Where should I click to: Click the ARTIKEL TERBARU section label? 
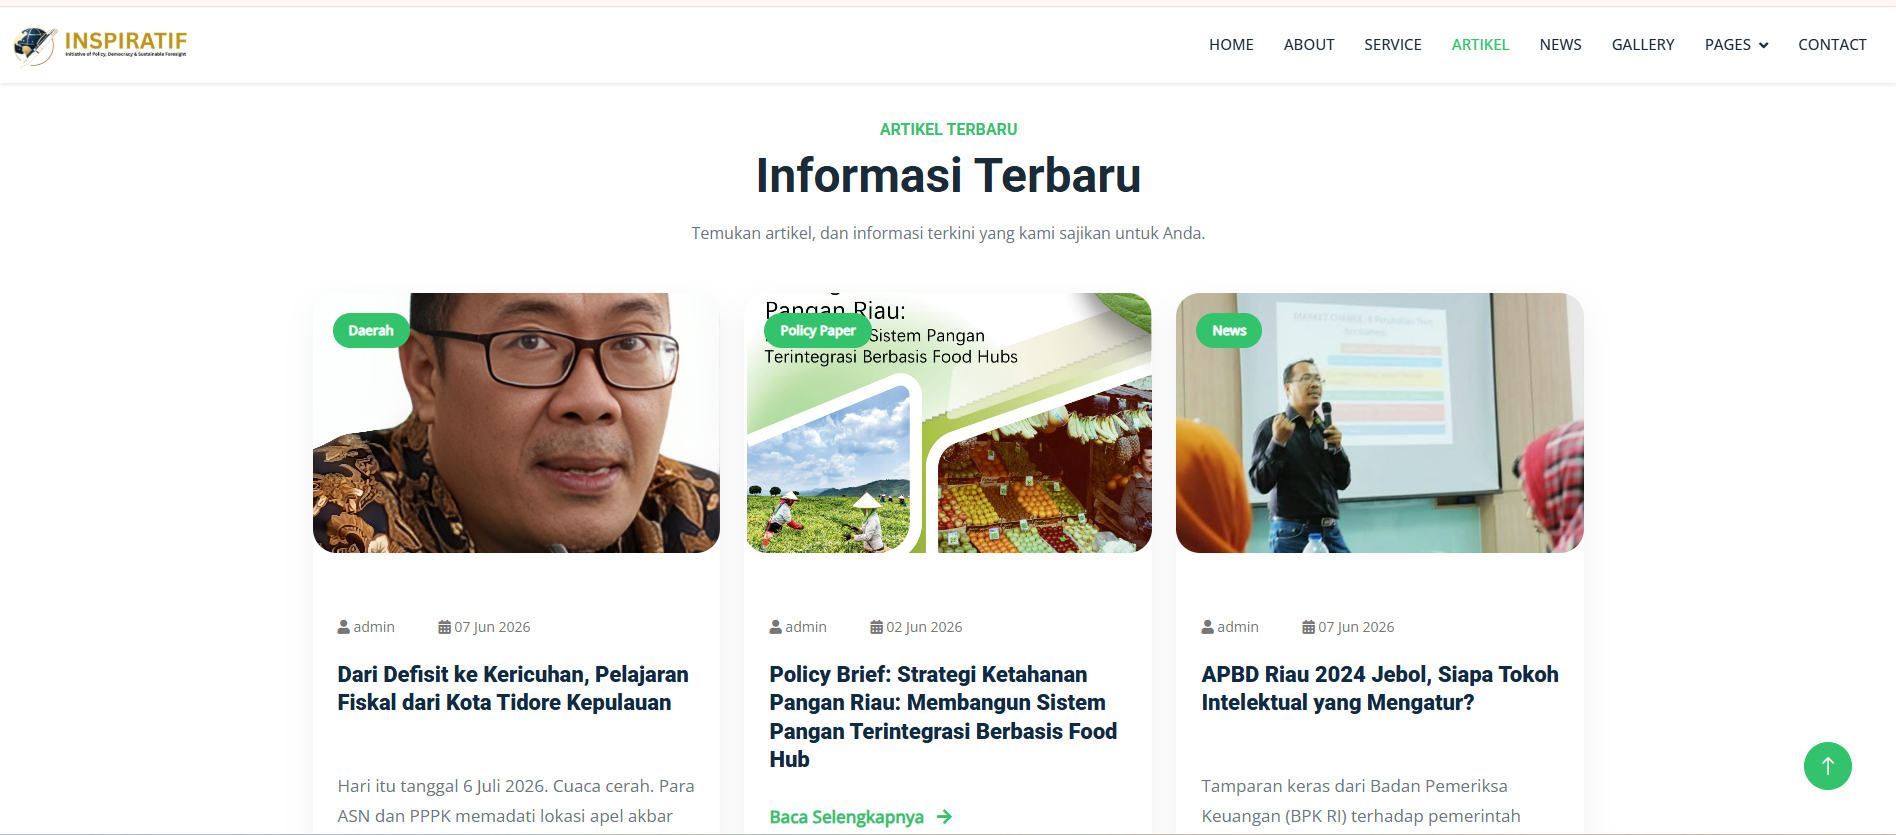tap(948, 129)
